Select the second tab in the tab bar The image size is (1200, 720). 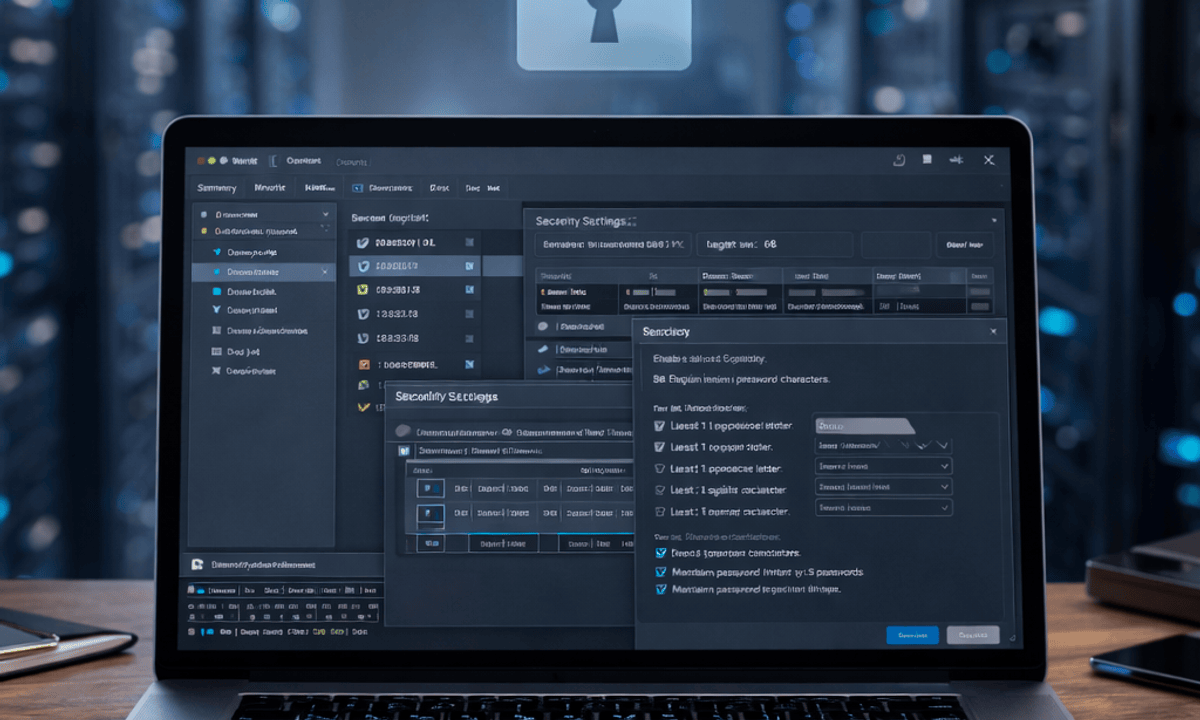[x=269, y=188]
